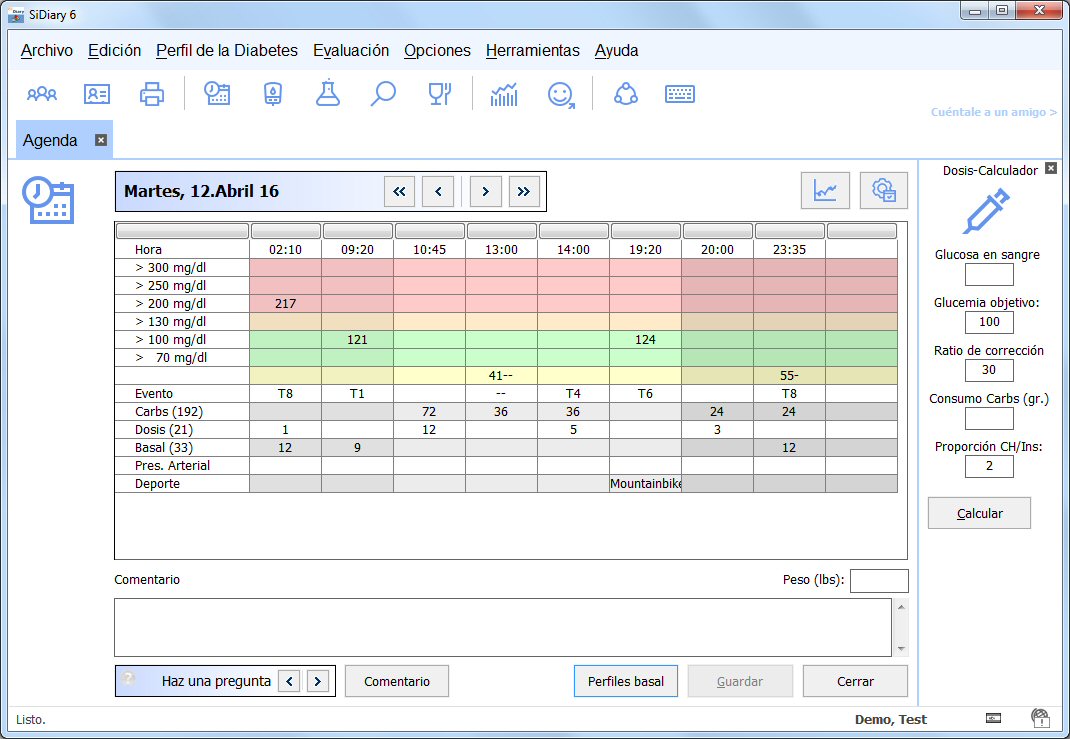This screenshot has height=739, width=1070.
Task: Click the Glucosa en sangre input field
Action: pos(989,274)
